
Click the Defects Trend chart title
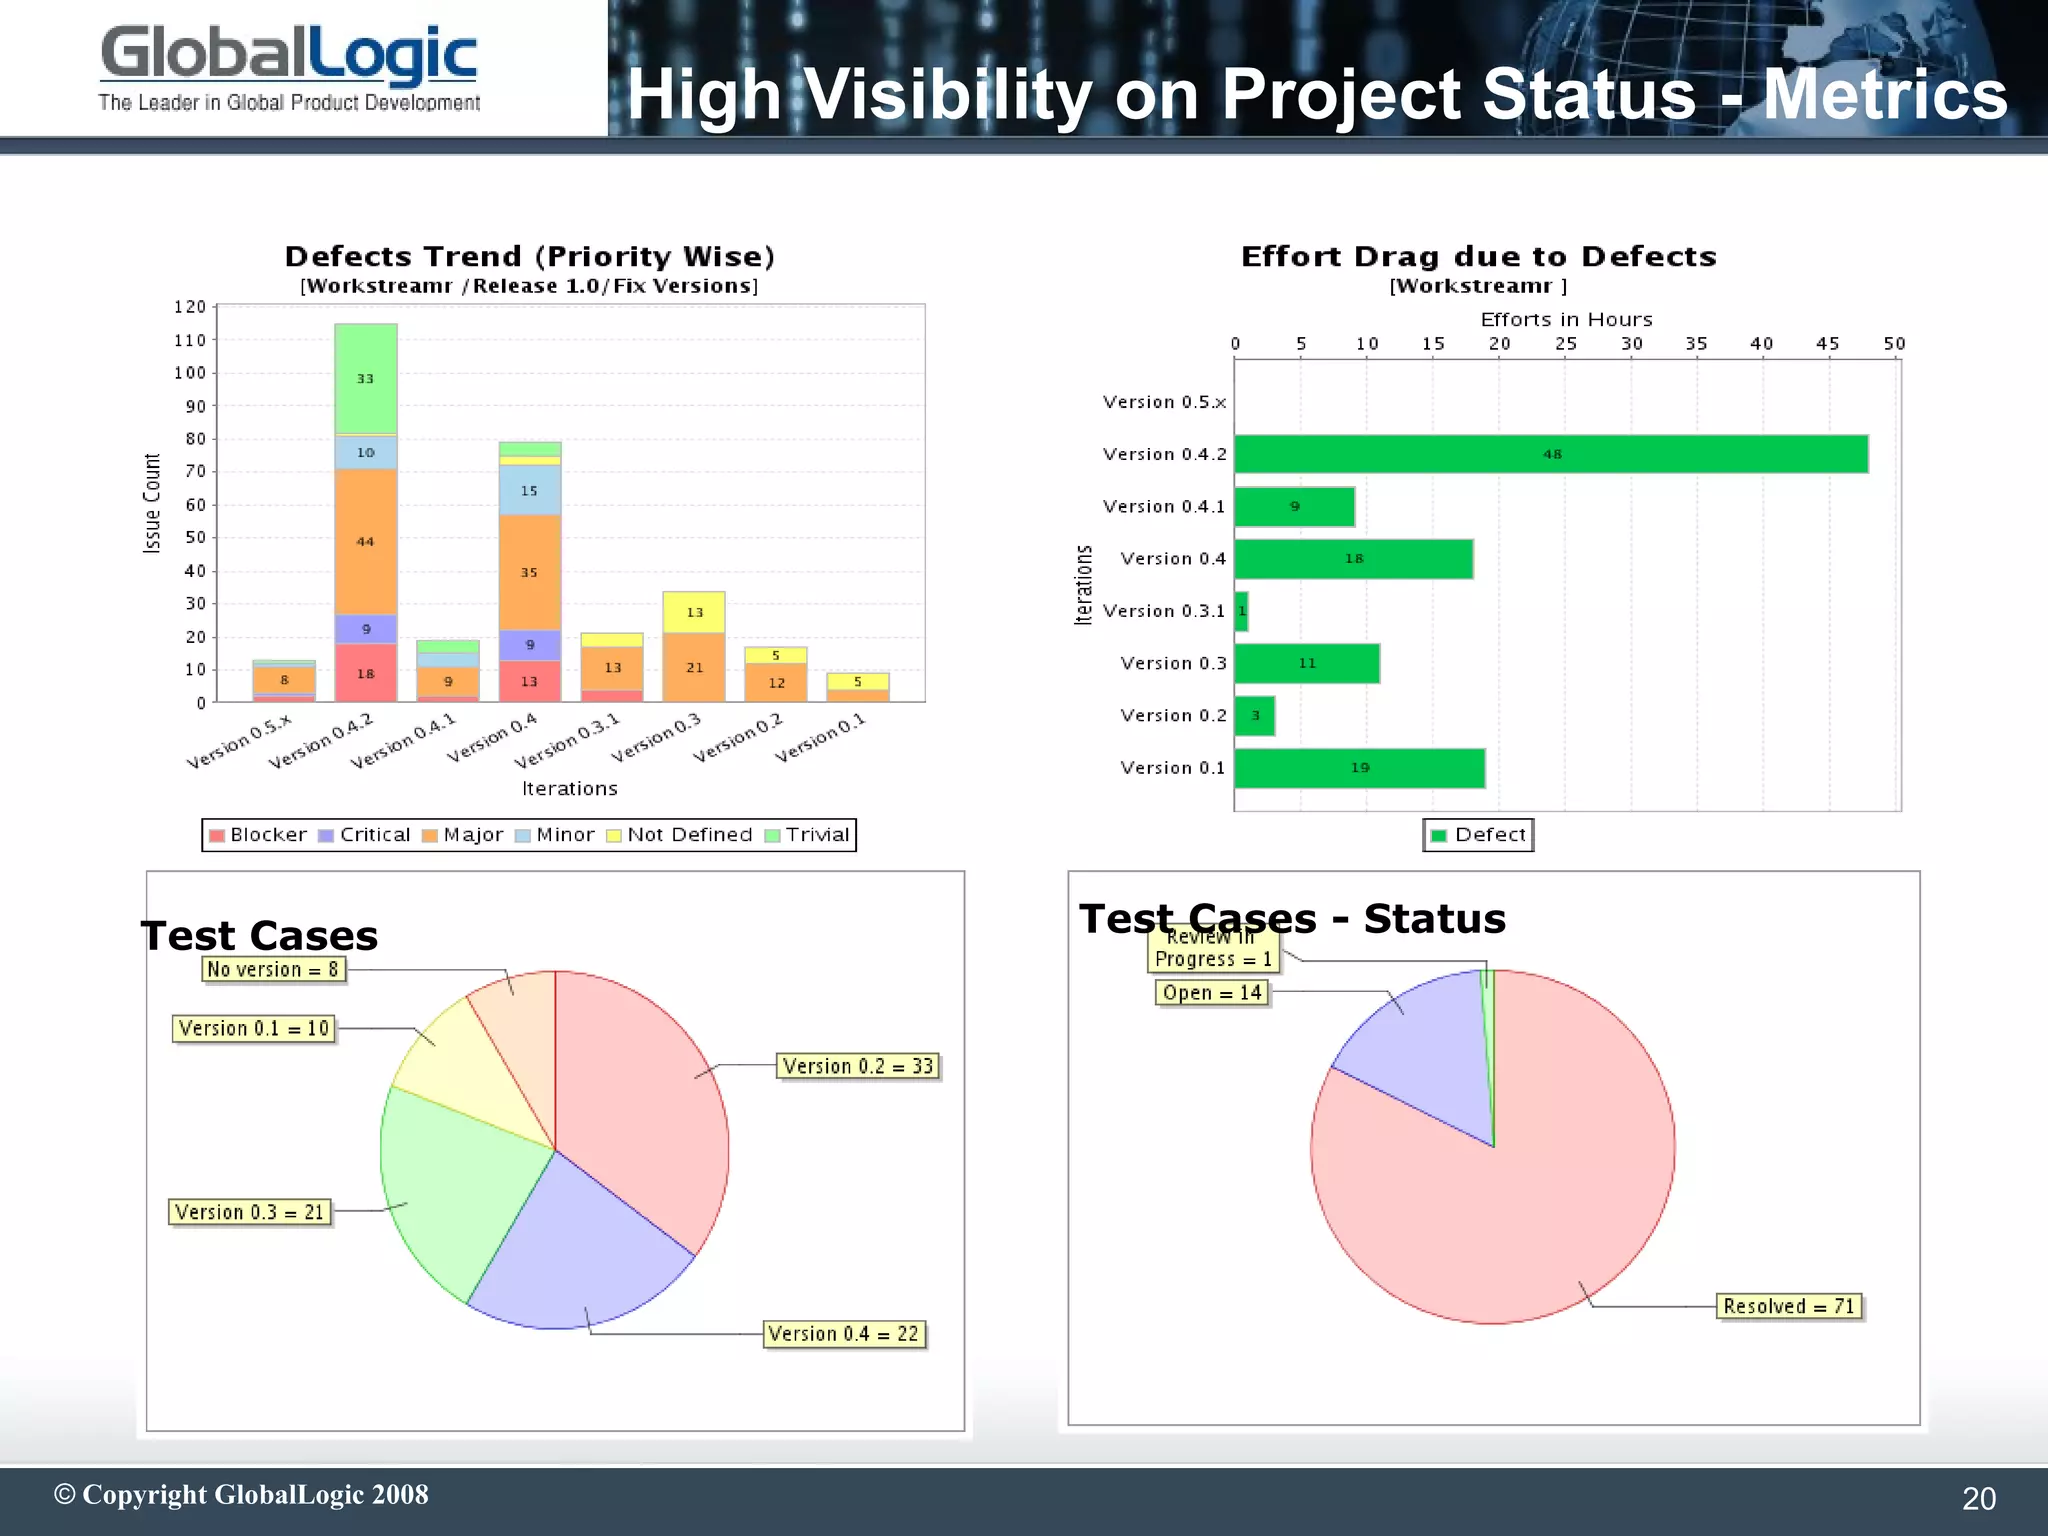tap(529, 257)
